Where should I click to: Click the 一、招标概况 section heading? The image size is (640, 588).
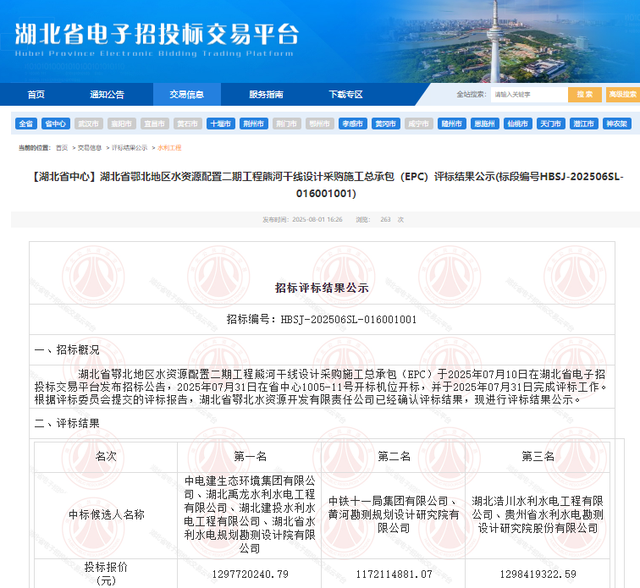[67, 350]
